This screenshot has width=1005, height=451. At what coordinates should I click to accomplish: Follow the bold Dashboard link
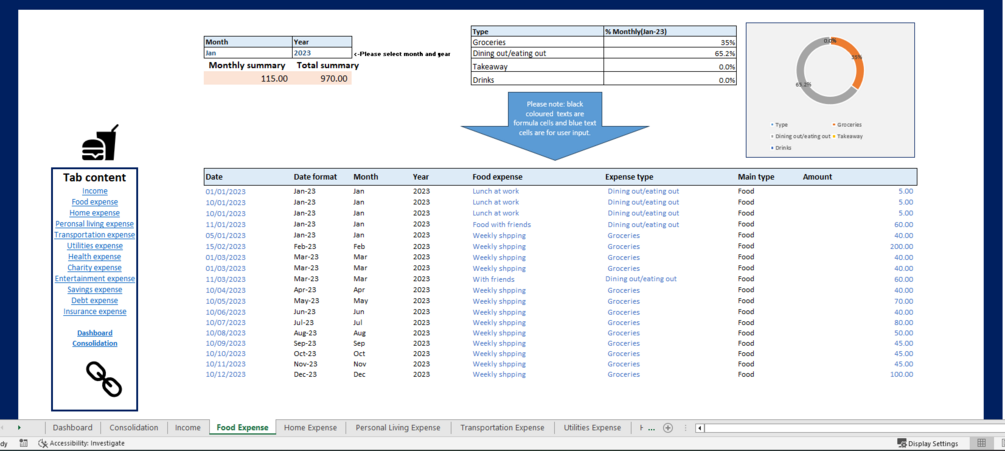pyautogui.click(x=95, y=332)
